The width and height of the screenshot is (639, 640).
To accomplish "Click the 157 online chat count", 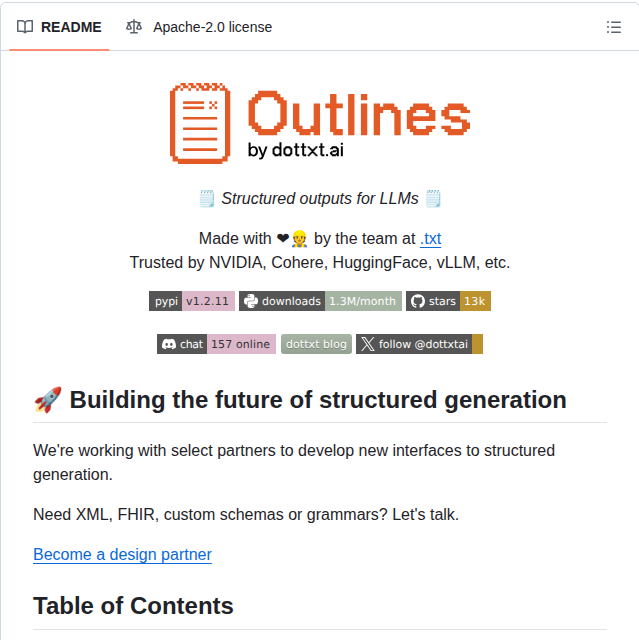I will click(240, 344).
